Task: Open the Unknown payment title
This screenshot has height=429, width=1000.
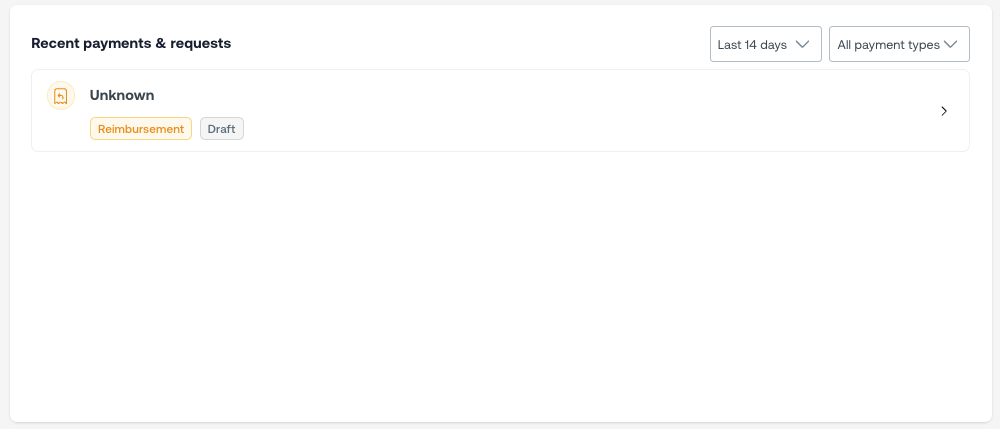Action: 122,95
